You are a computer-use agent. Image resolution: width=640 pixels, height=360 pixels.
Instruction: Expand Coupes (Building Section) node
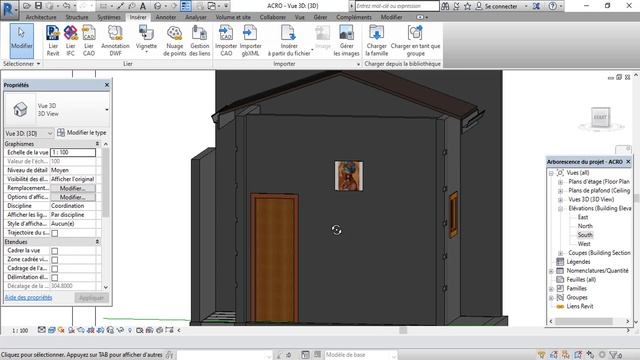point(560,253)
